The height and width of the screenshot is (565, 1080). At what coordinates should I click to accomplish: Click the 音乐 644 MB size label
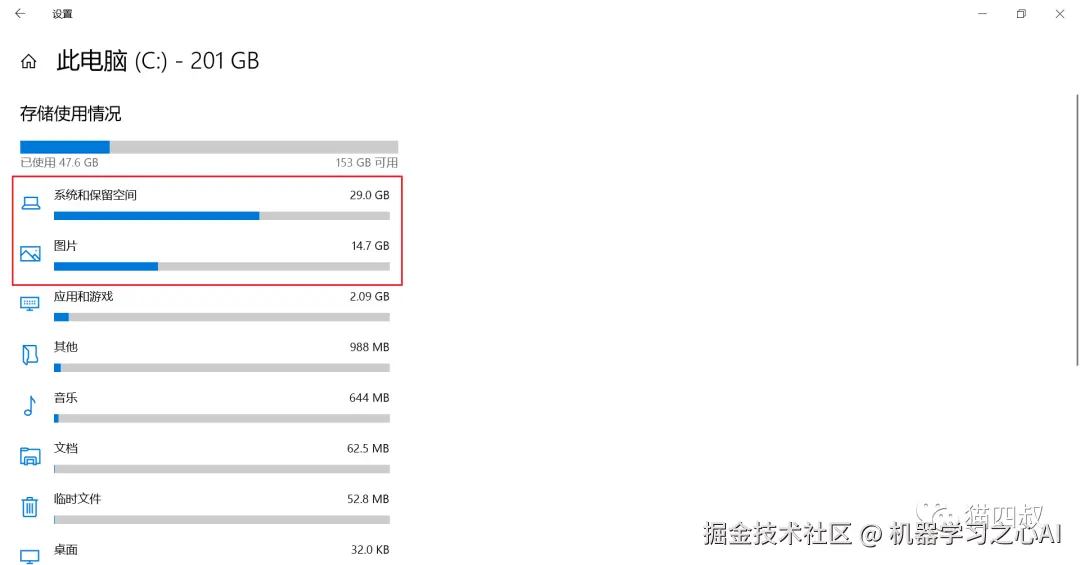click(368, 398)
